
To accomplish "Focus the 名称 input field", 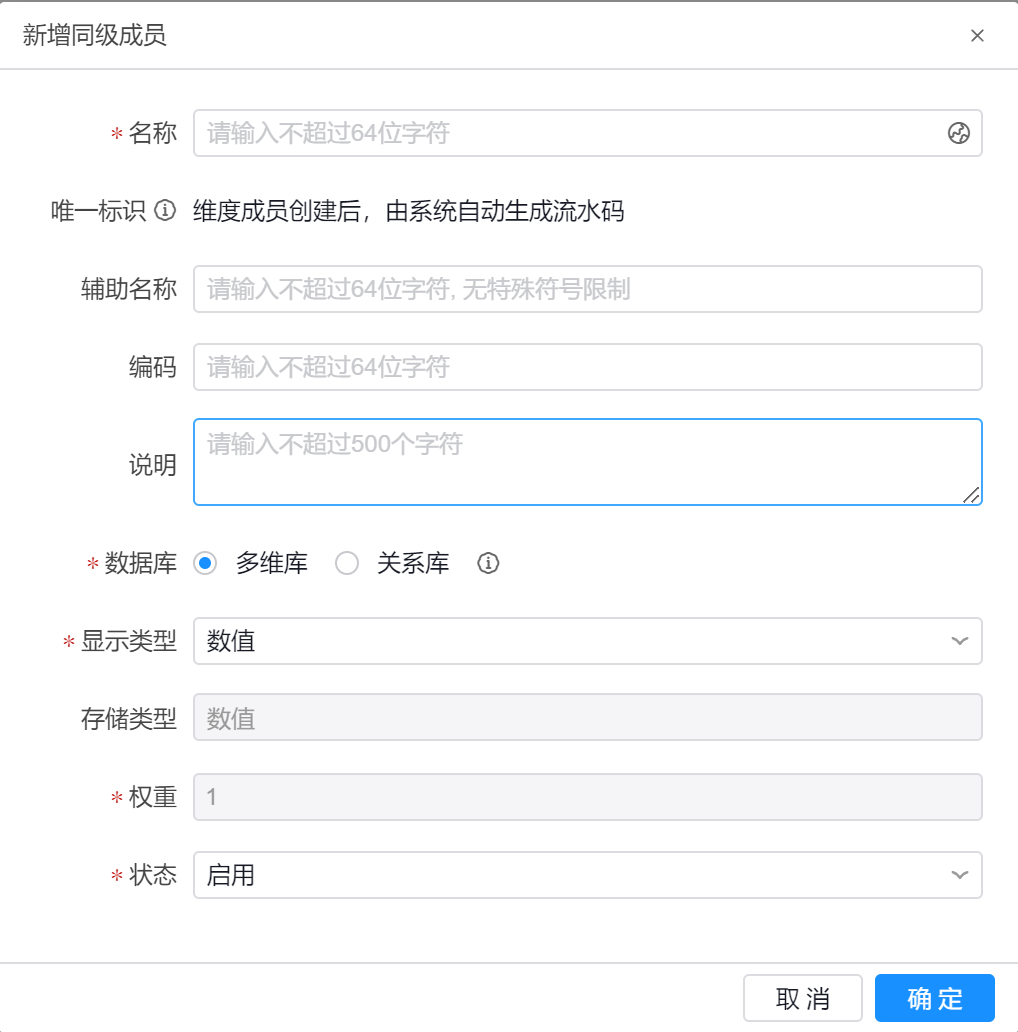I will point(570,133).
